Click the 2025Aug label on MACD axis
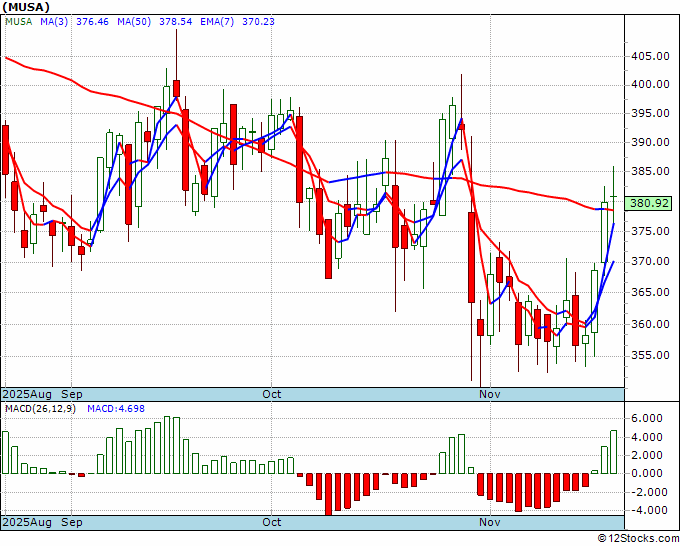This screenshot has height=546, width=680. [x=27, y=522]
